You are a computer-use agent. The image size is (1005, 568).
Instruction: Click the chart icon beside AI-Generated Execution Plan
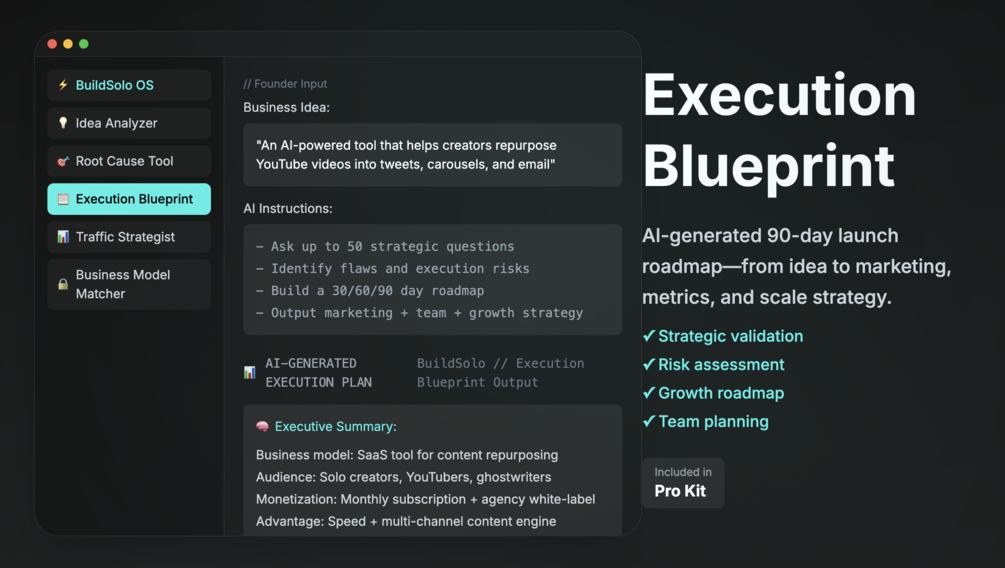pos(249,373)
